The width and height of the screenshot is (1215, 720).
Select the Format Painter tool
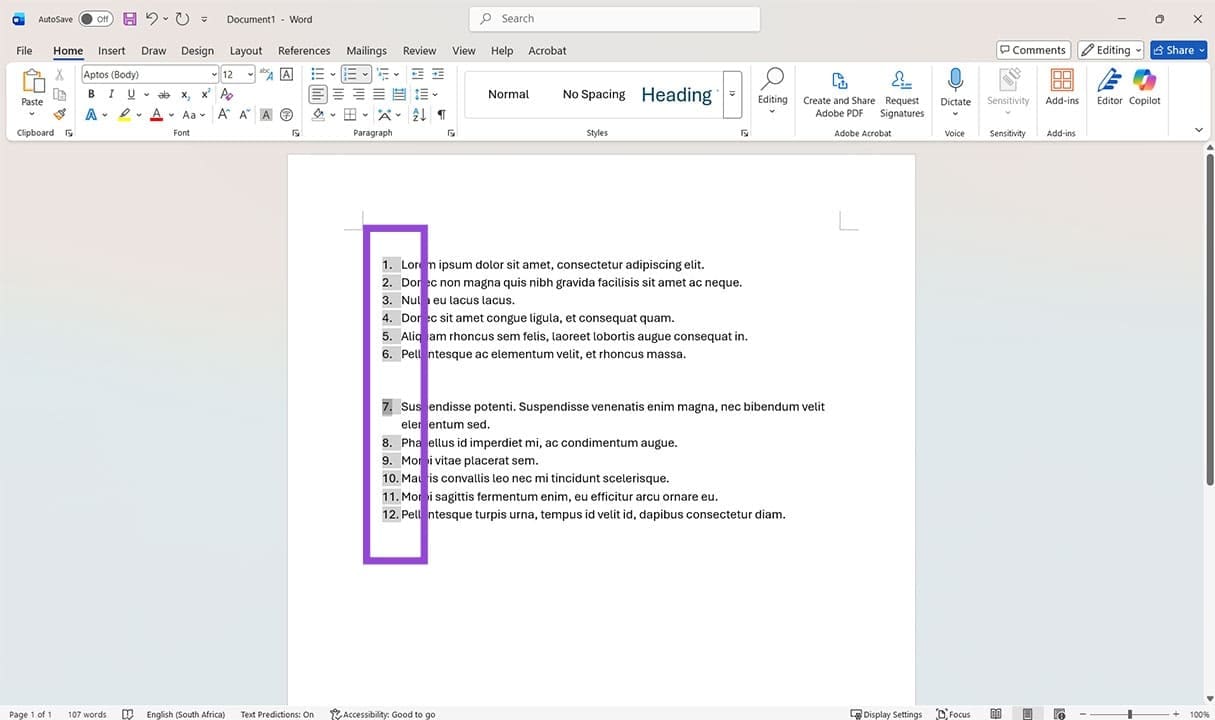coord(59,114)
